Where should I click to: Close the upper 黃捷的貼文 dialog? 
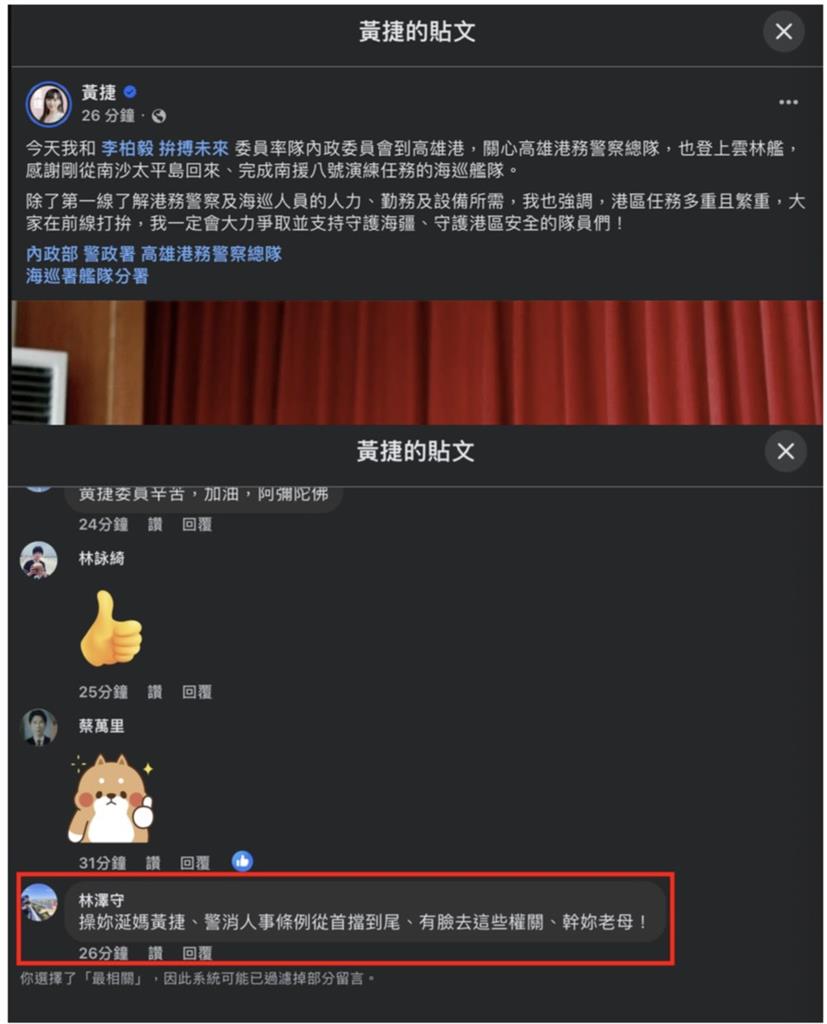(x=783, y=31)
